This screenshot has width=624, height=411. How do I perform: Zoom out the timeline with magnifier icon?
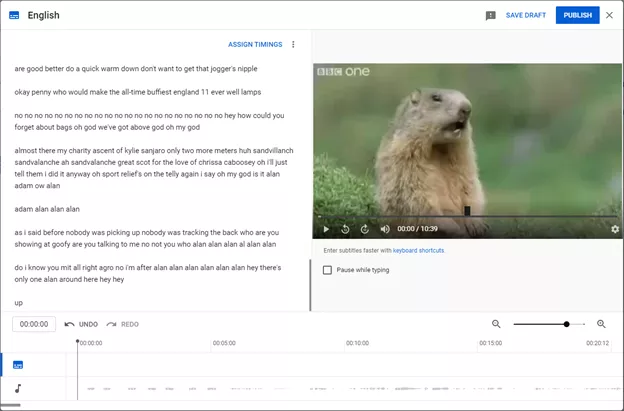coord(496,324)
